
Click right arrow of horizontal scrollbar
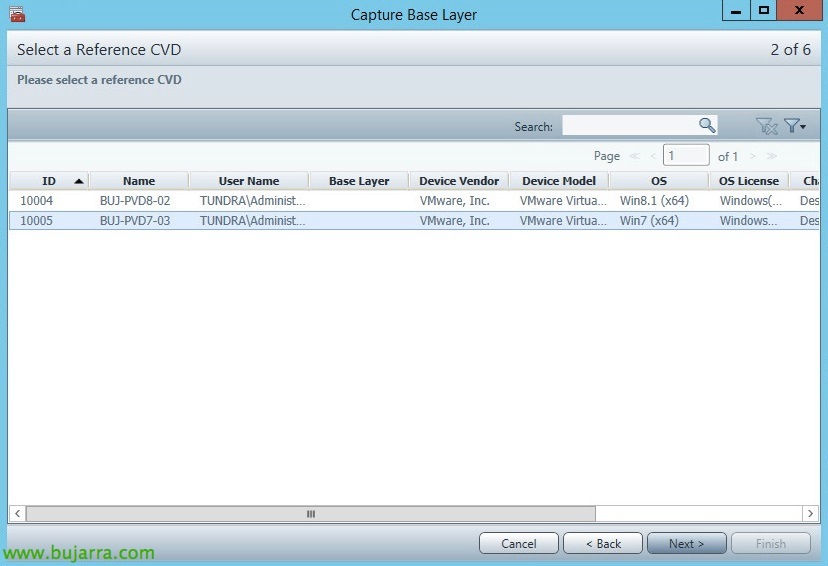[x=811, y=513]
